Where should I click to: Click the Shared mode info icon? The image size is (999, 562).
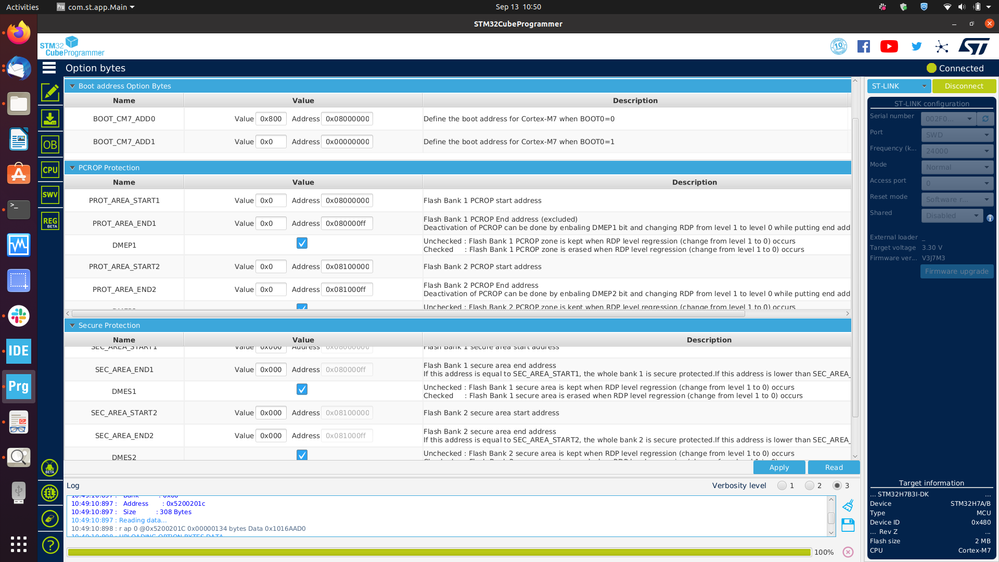(990, 218)
